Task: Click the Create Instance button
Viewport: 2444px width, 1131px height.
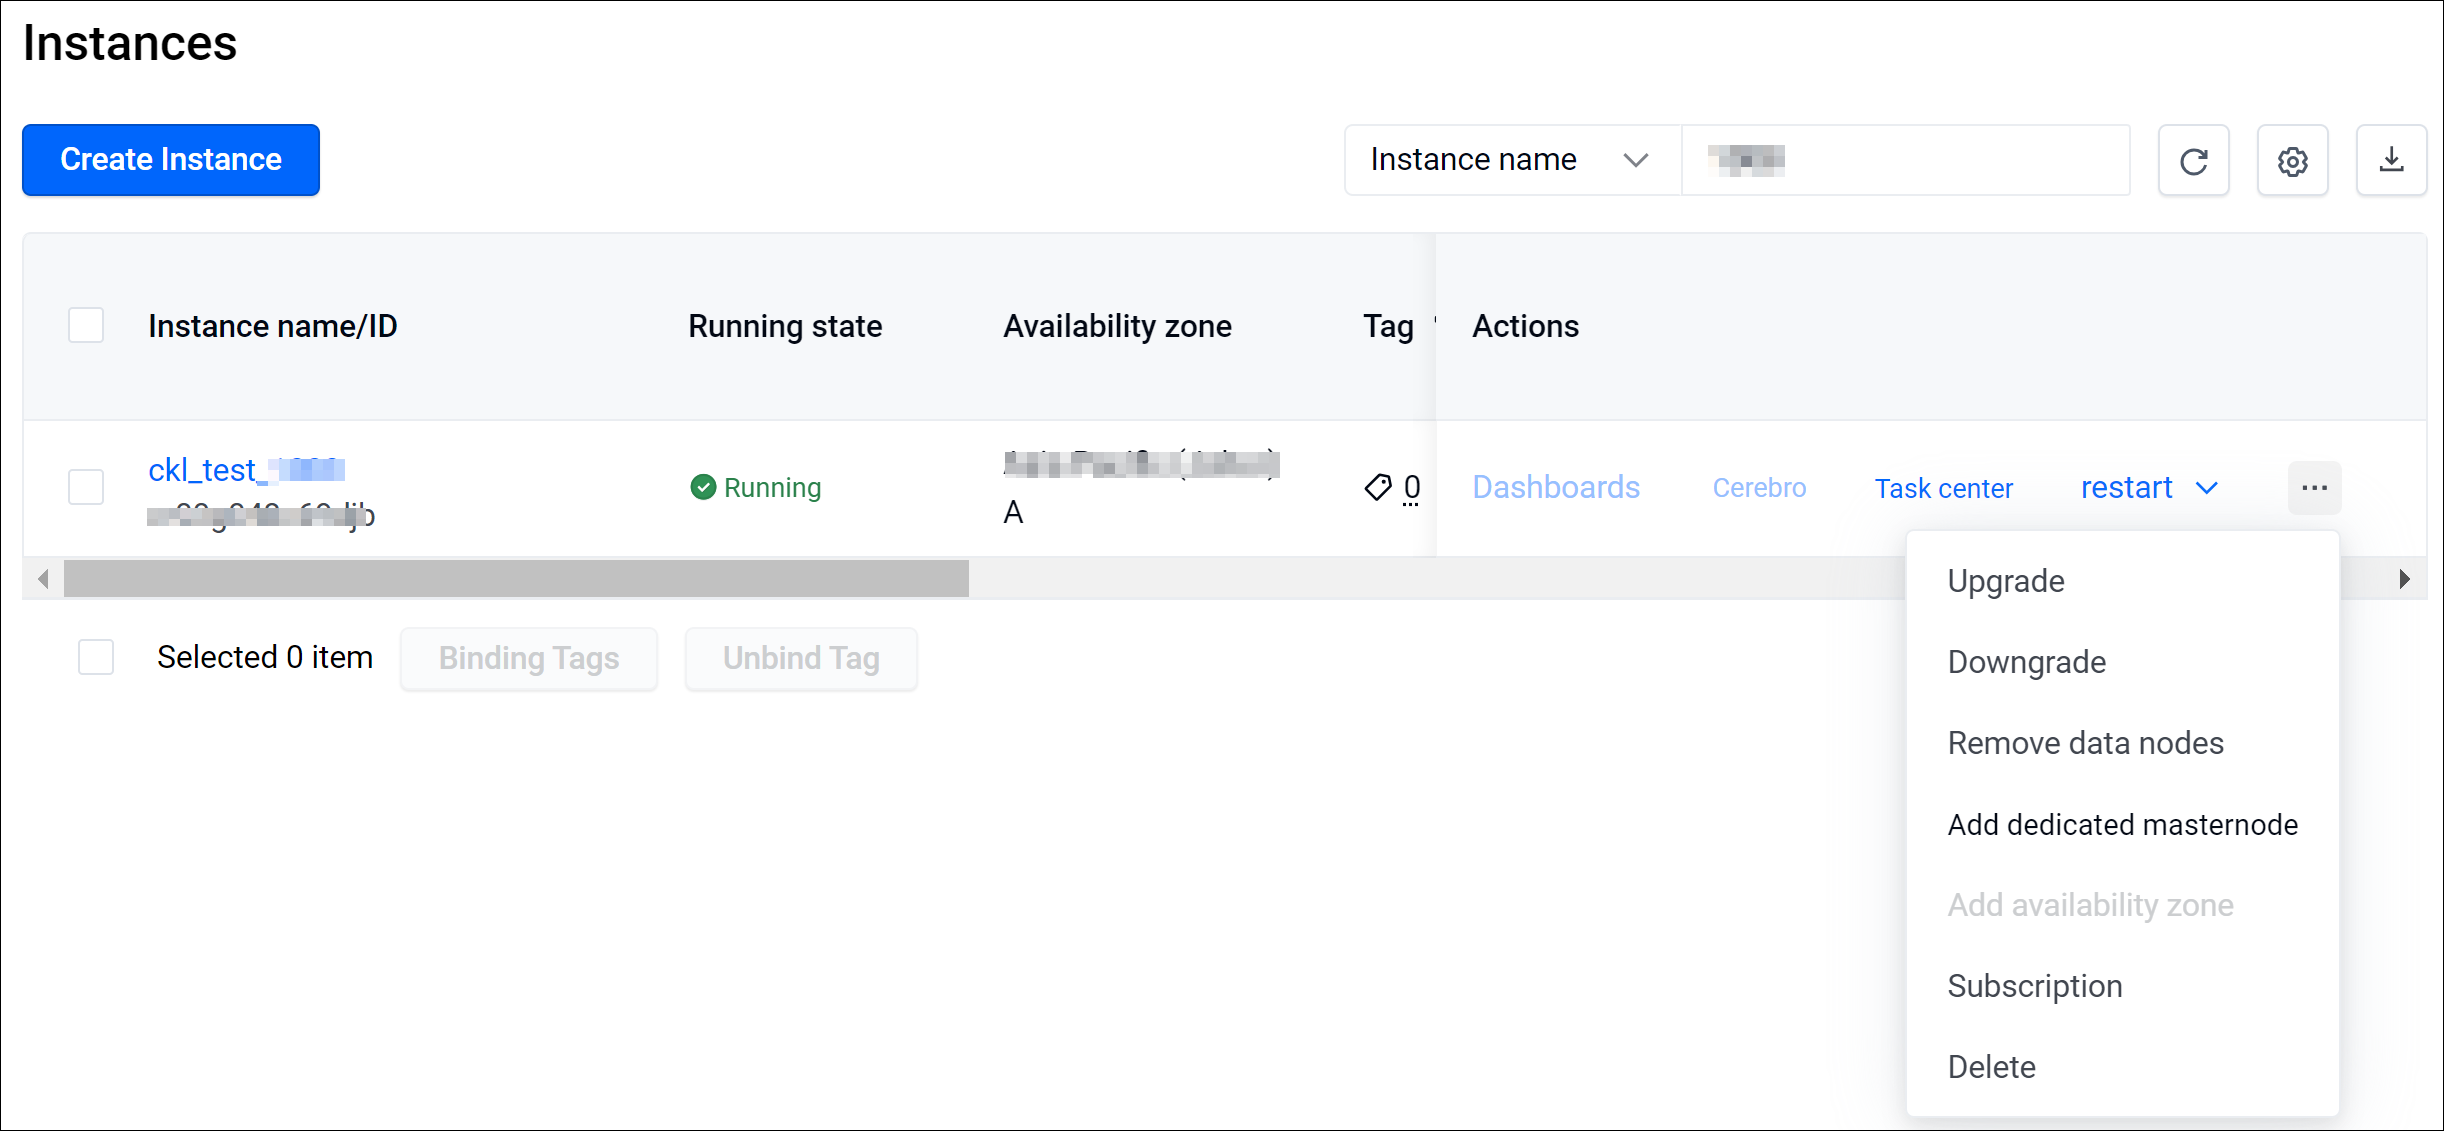Action: [x=171, y=160]
